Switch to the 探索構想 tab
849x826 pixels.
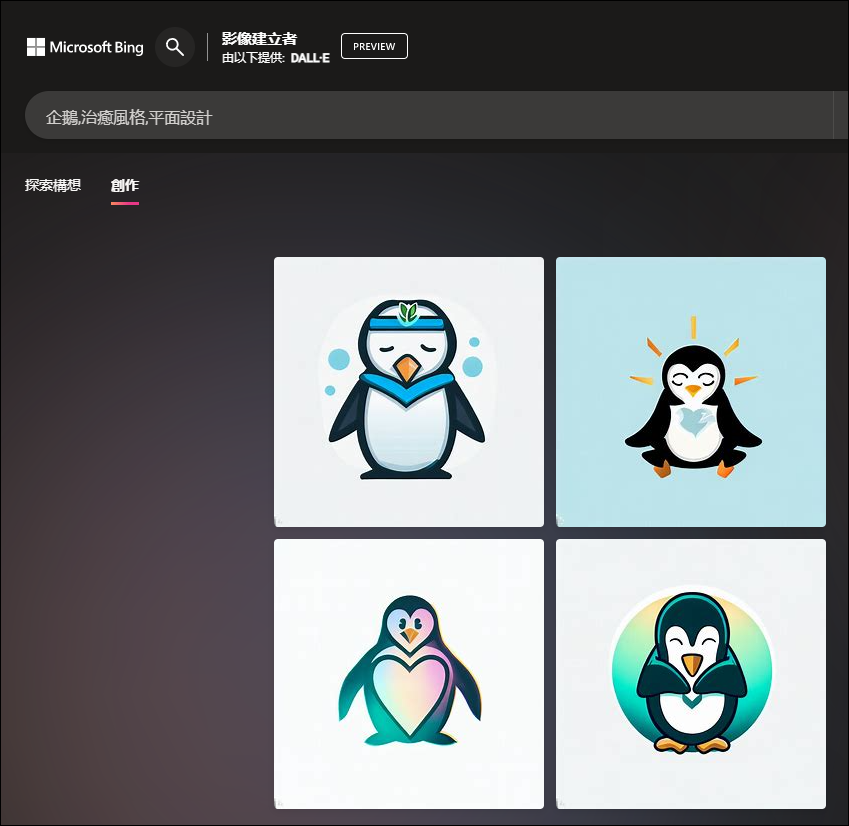click(x=53, y=186)
